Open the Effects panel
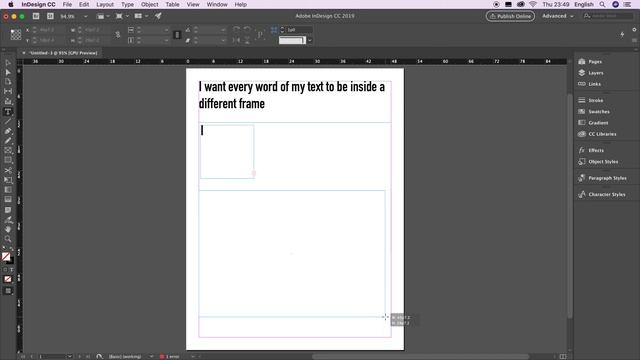 coord(591,151)
